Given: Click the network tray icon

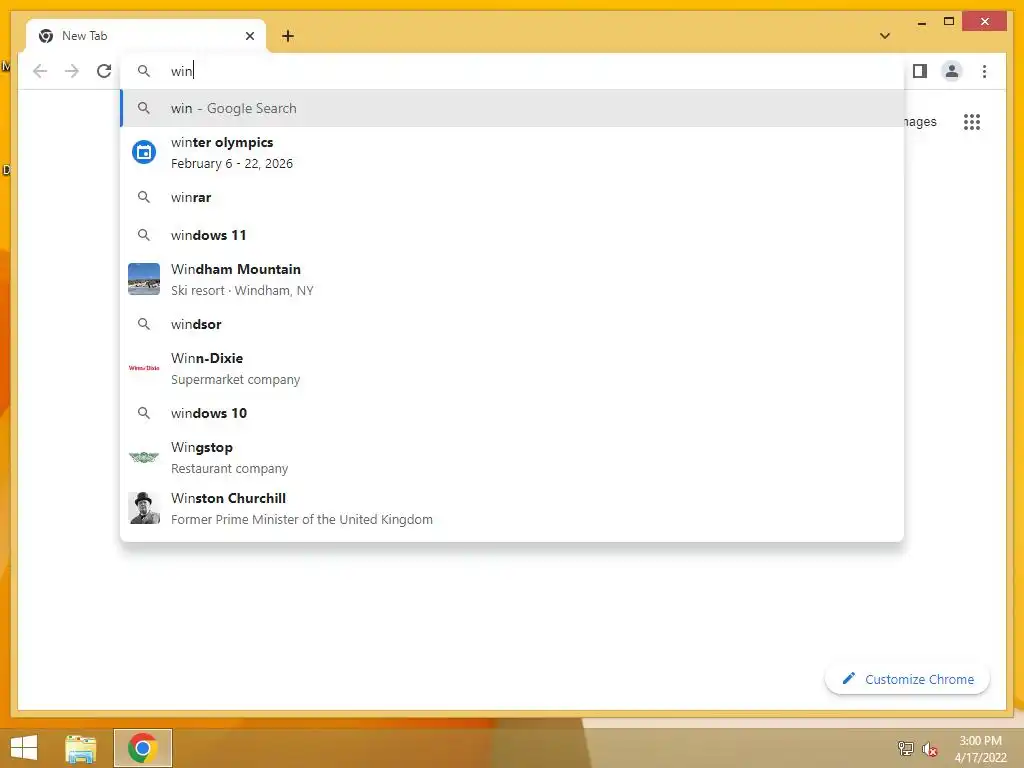Looking at the screenshot, I should [905, 748].
